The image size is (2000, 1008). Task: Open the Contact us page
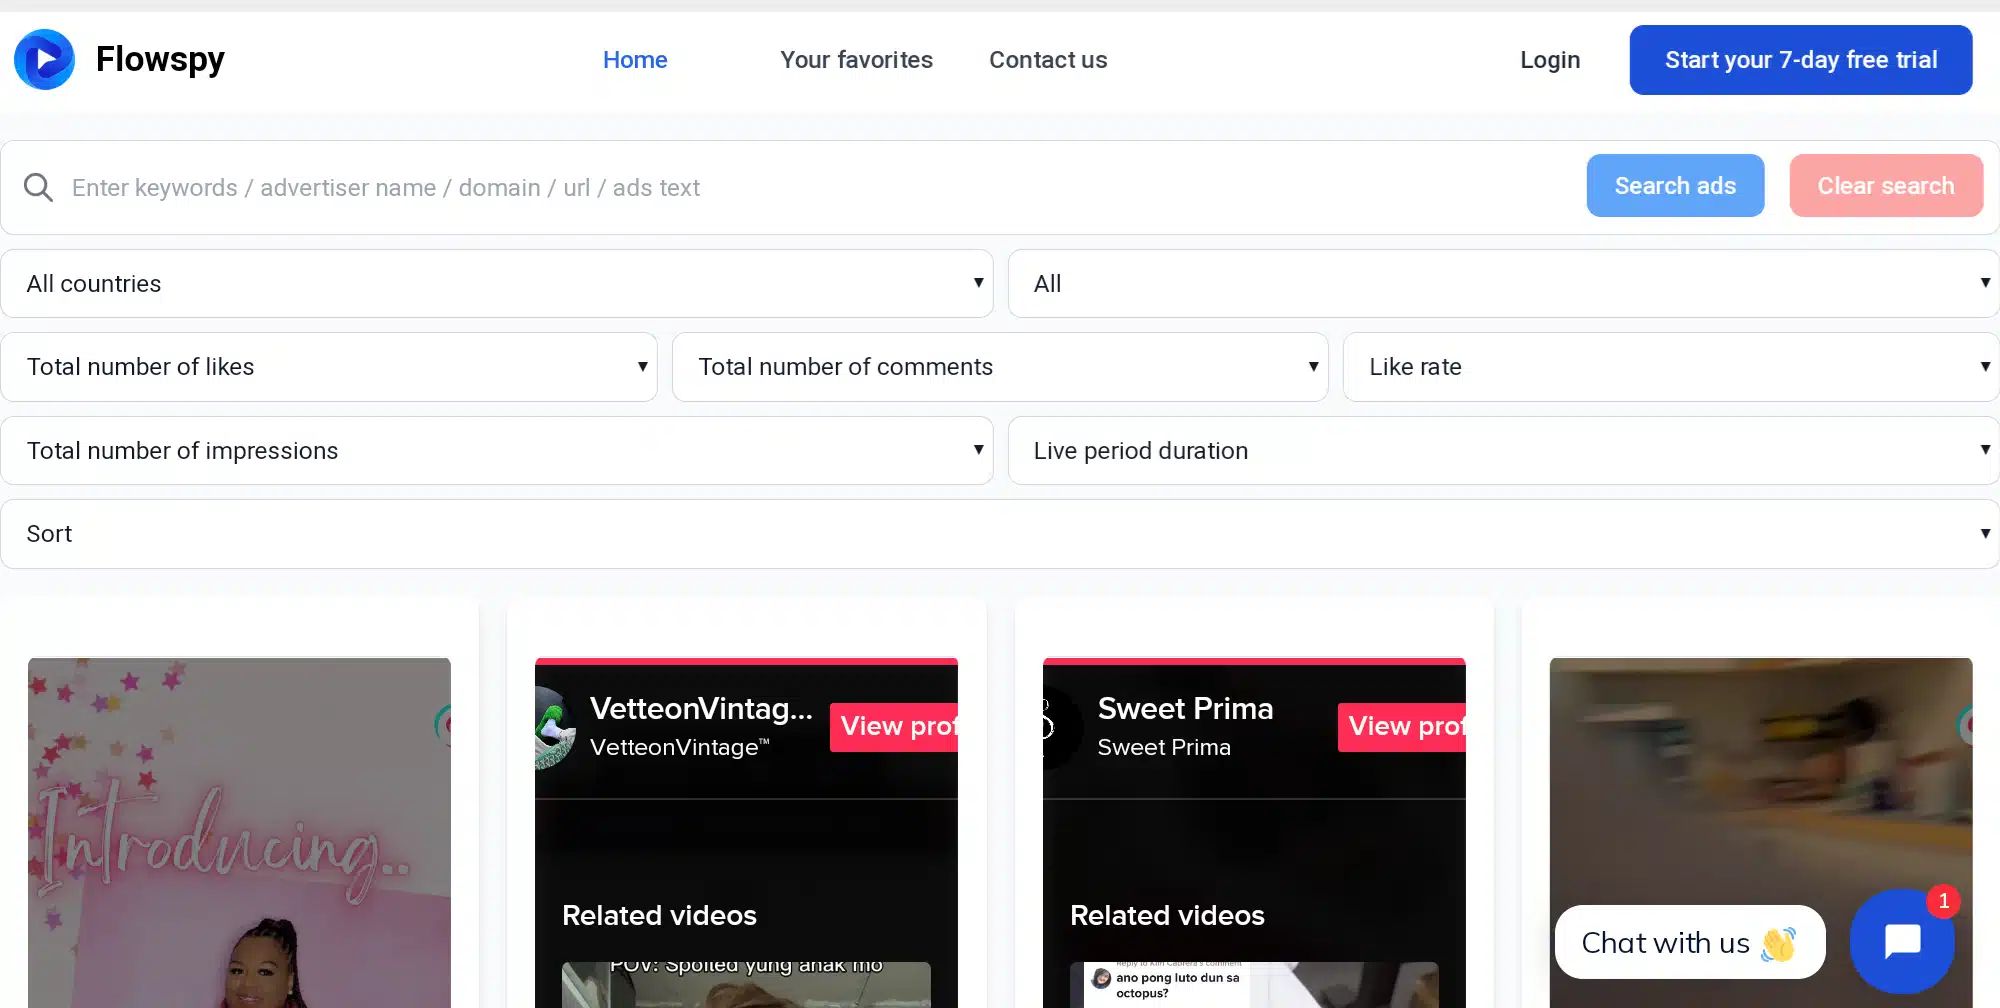[1047, 59]
